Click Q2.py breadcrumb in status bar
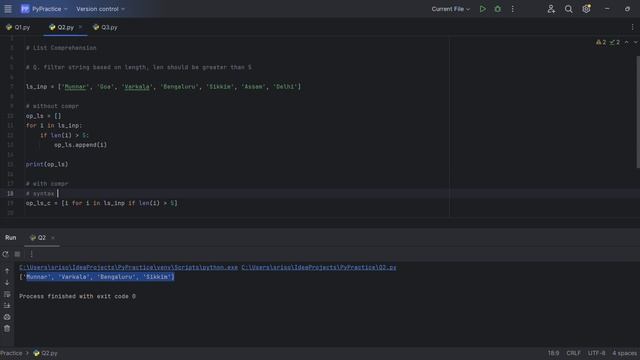 pyautogui.click(x=45, y=353)
